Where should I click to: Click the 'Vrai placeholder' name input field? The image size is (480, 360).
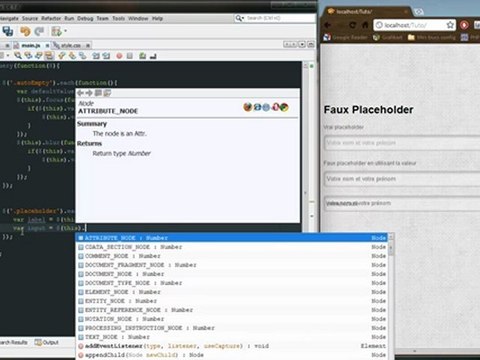(x=402, y=143)
